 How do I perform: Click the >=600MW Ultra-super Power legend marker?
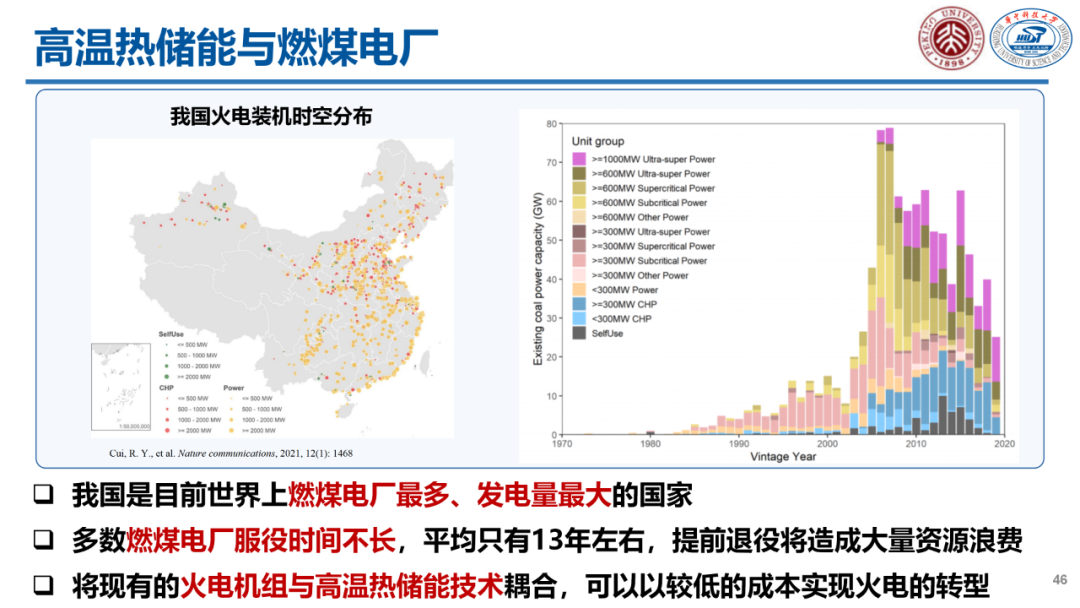click(580, 174)
